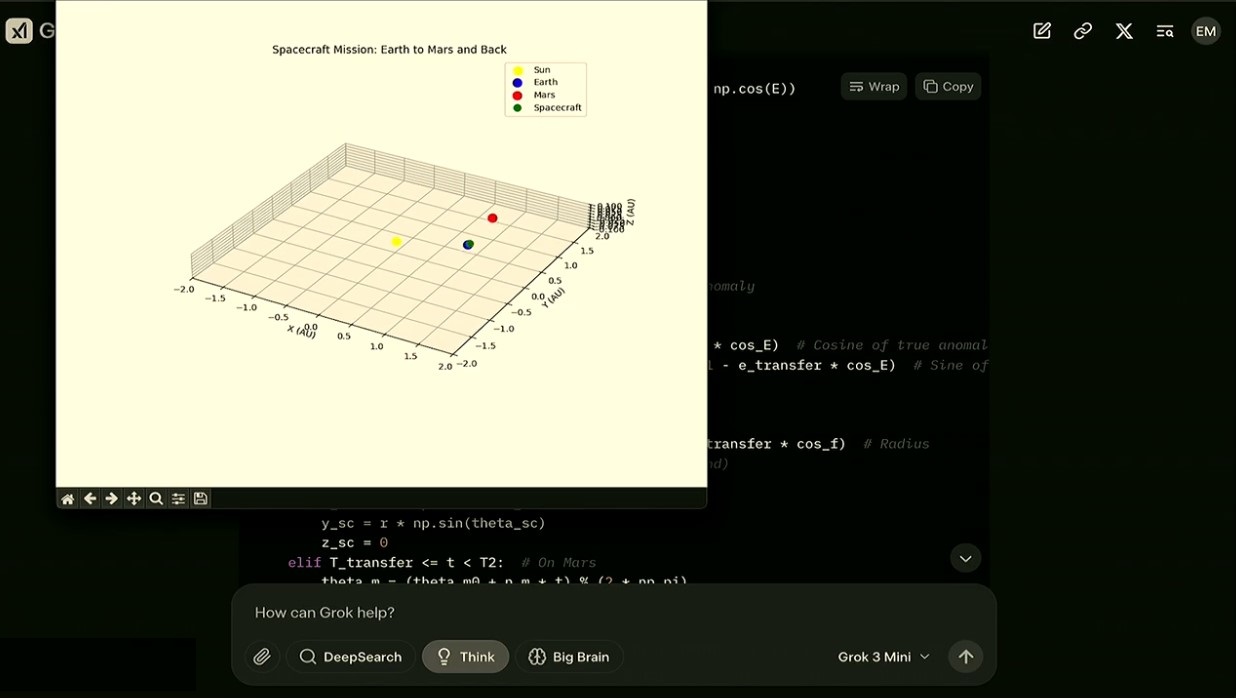Toggle the Think mode
Screen dimensions: 1236x699
tap(465, 657)
